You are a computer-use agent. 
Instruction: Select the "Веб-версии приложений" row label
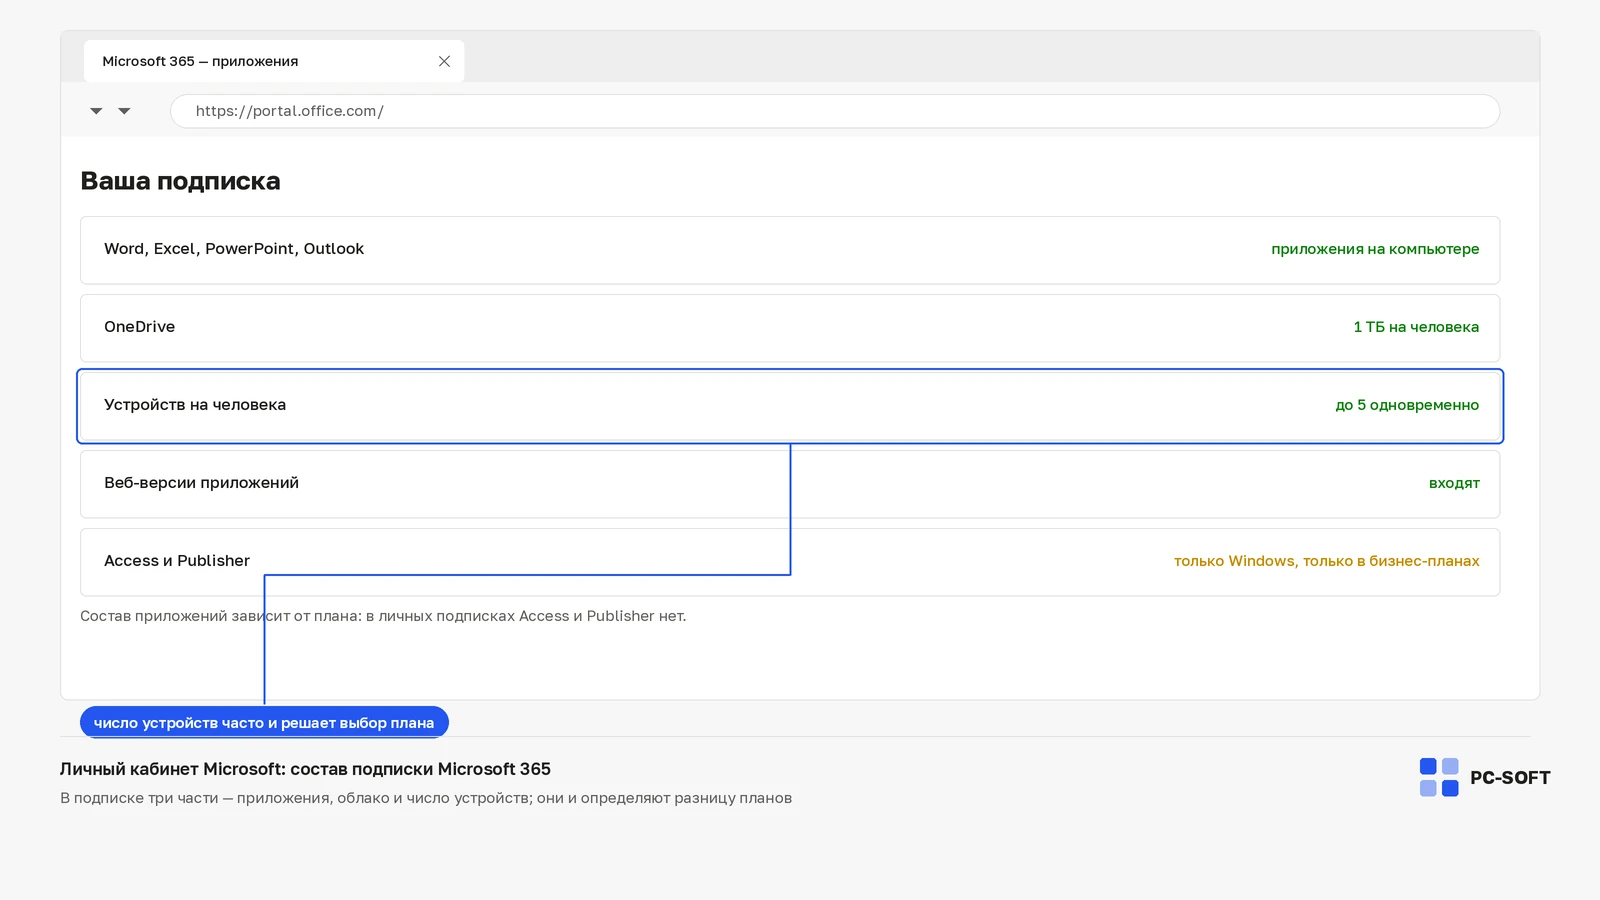(201, 483)
